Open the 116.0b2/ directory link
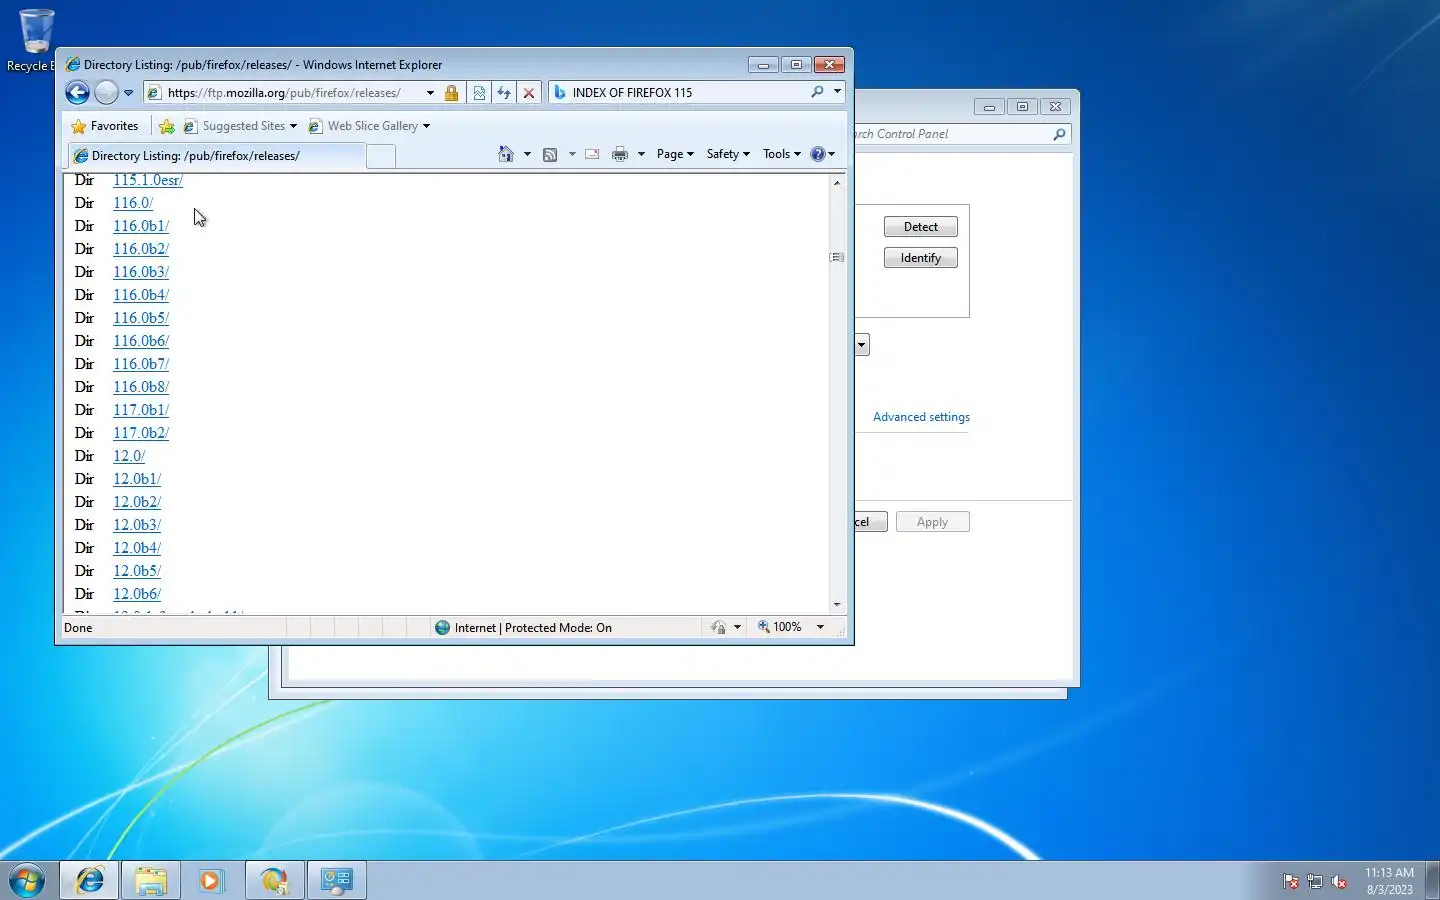 [x=141, y=249]
